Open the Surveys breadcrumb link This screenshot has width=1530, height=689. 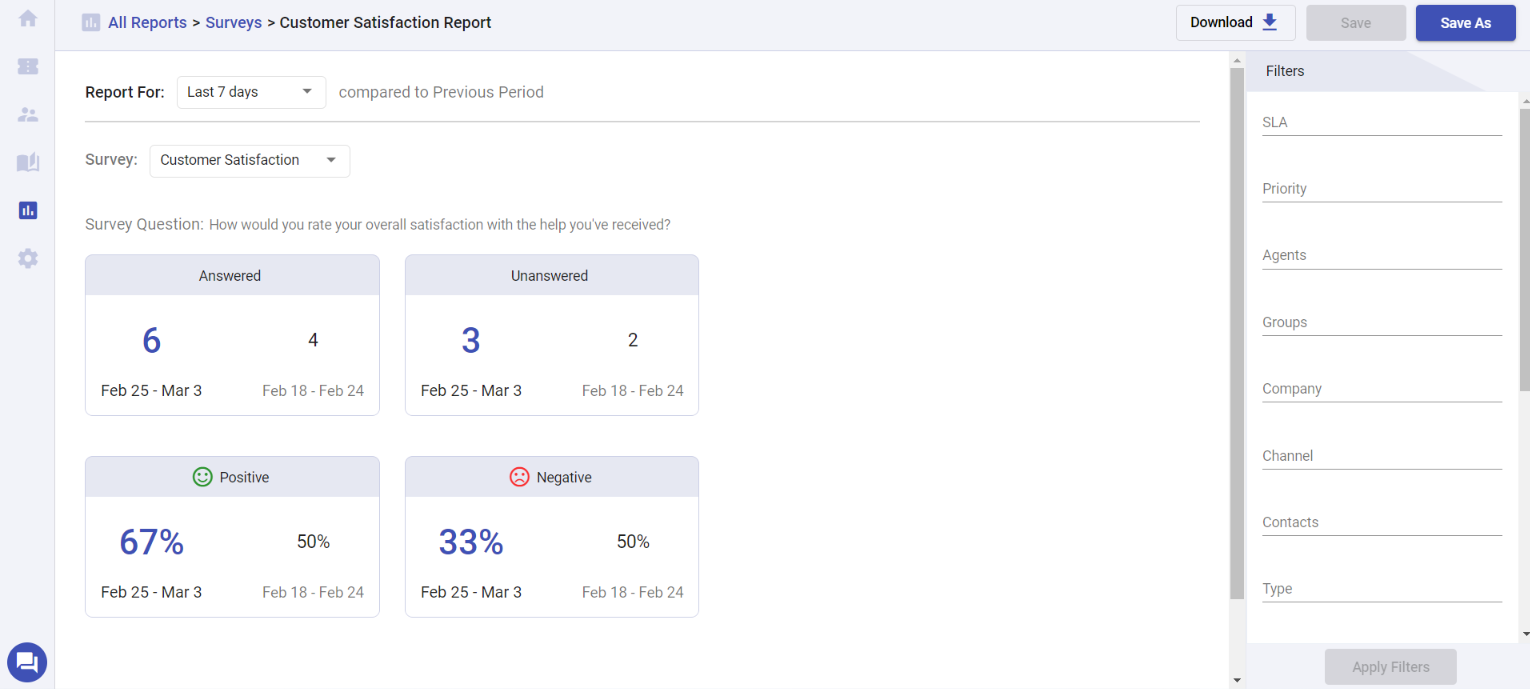pyautogui.click(x=233, y=22)
